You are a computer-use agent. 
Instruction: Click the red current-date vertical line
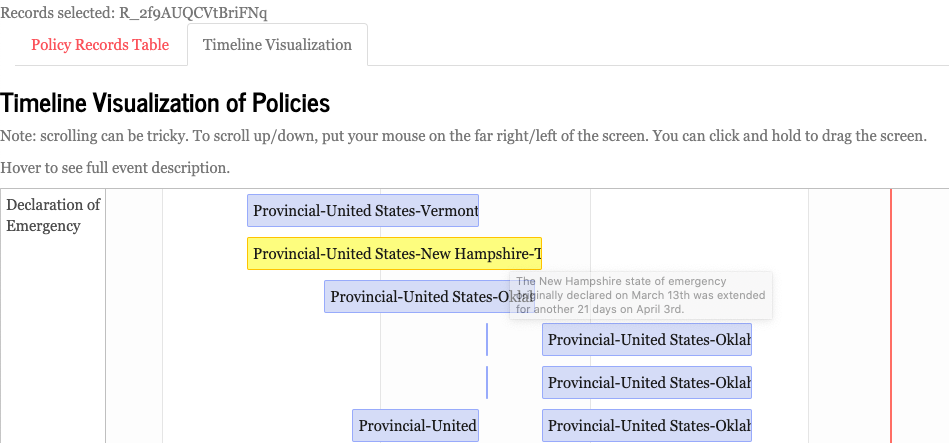pyautogui.click(x=891, y=316)
